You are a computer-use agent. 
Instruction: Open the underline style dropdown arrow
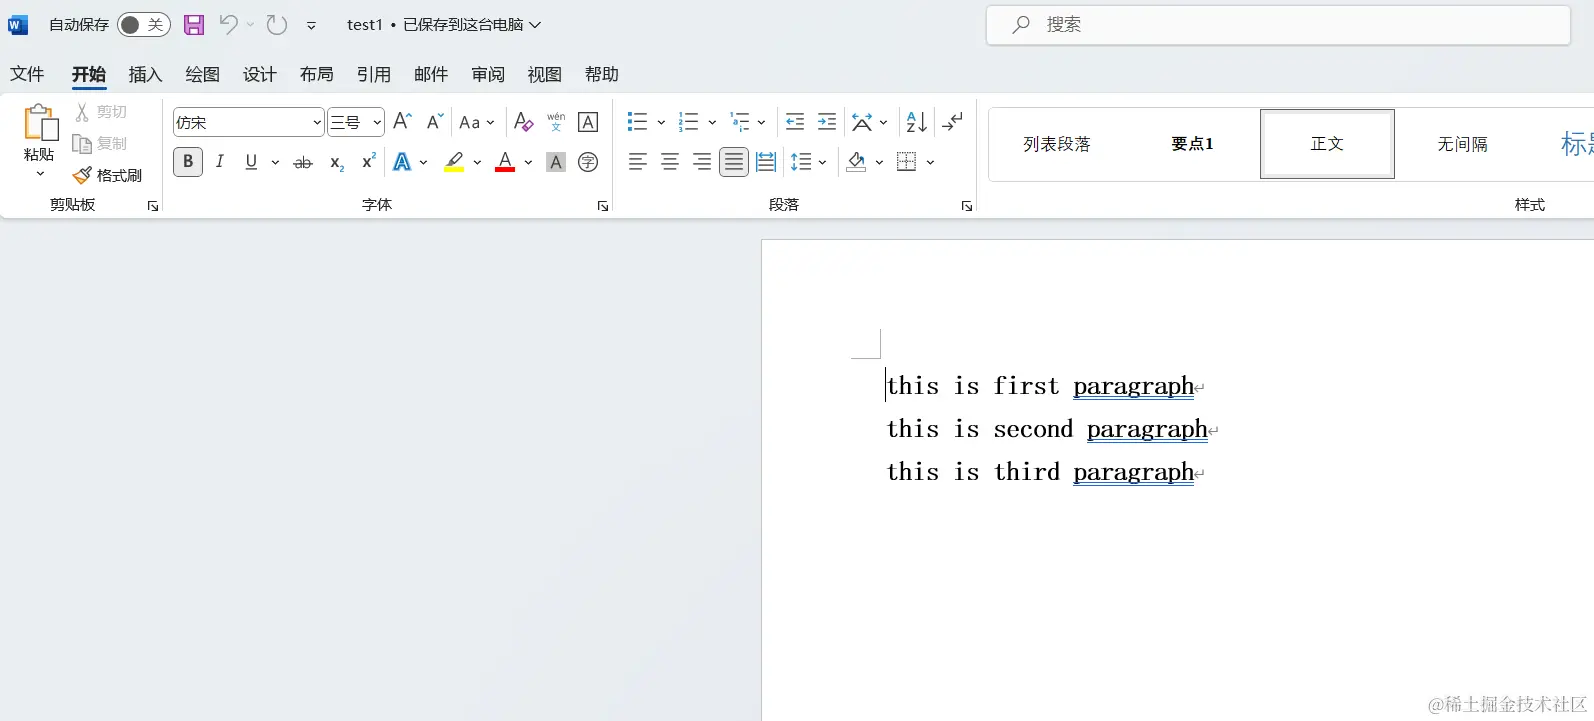point(275,162)
